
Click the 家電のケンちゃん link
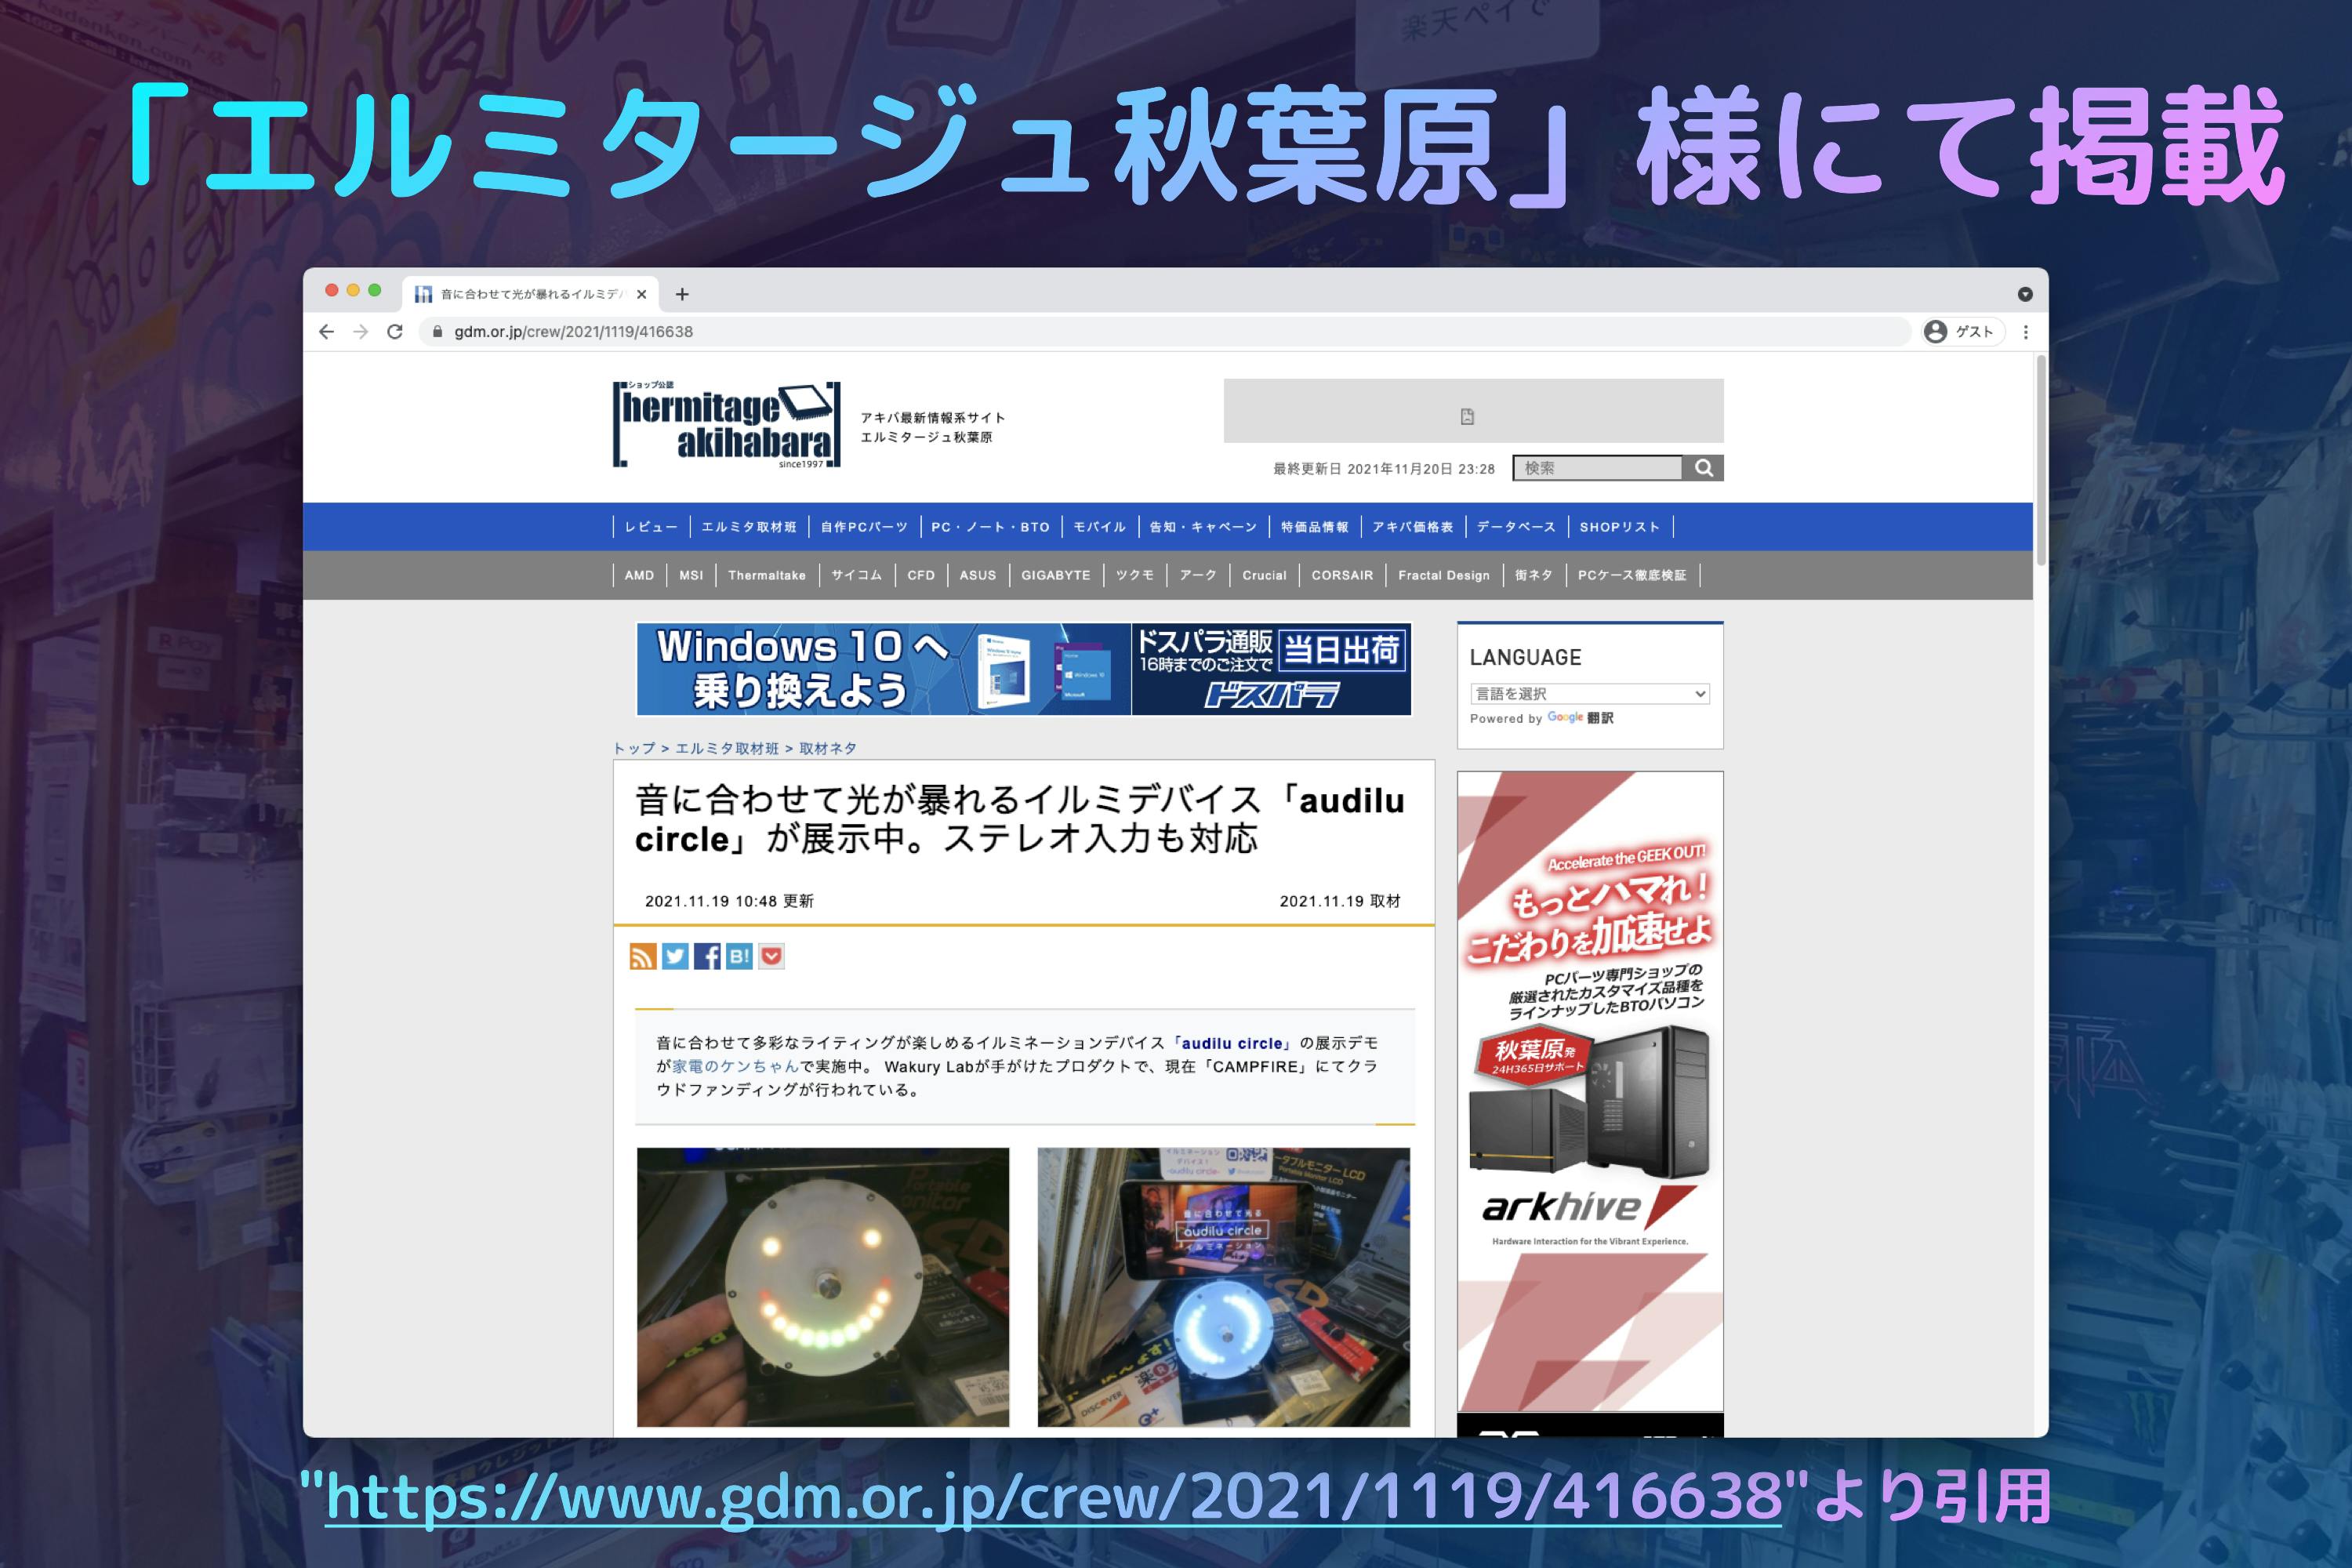coord(735,1067)
